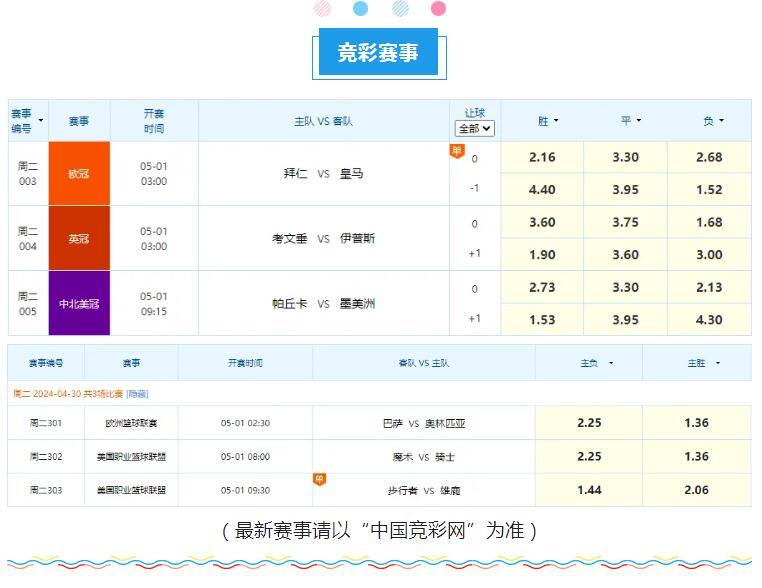Image resolution: width=762 pixels, height=588 pixels.
Task: Select the purple 中北美冠 league badge
Action: point(79,303)
